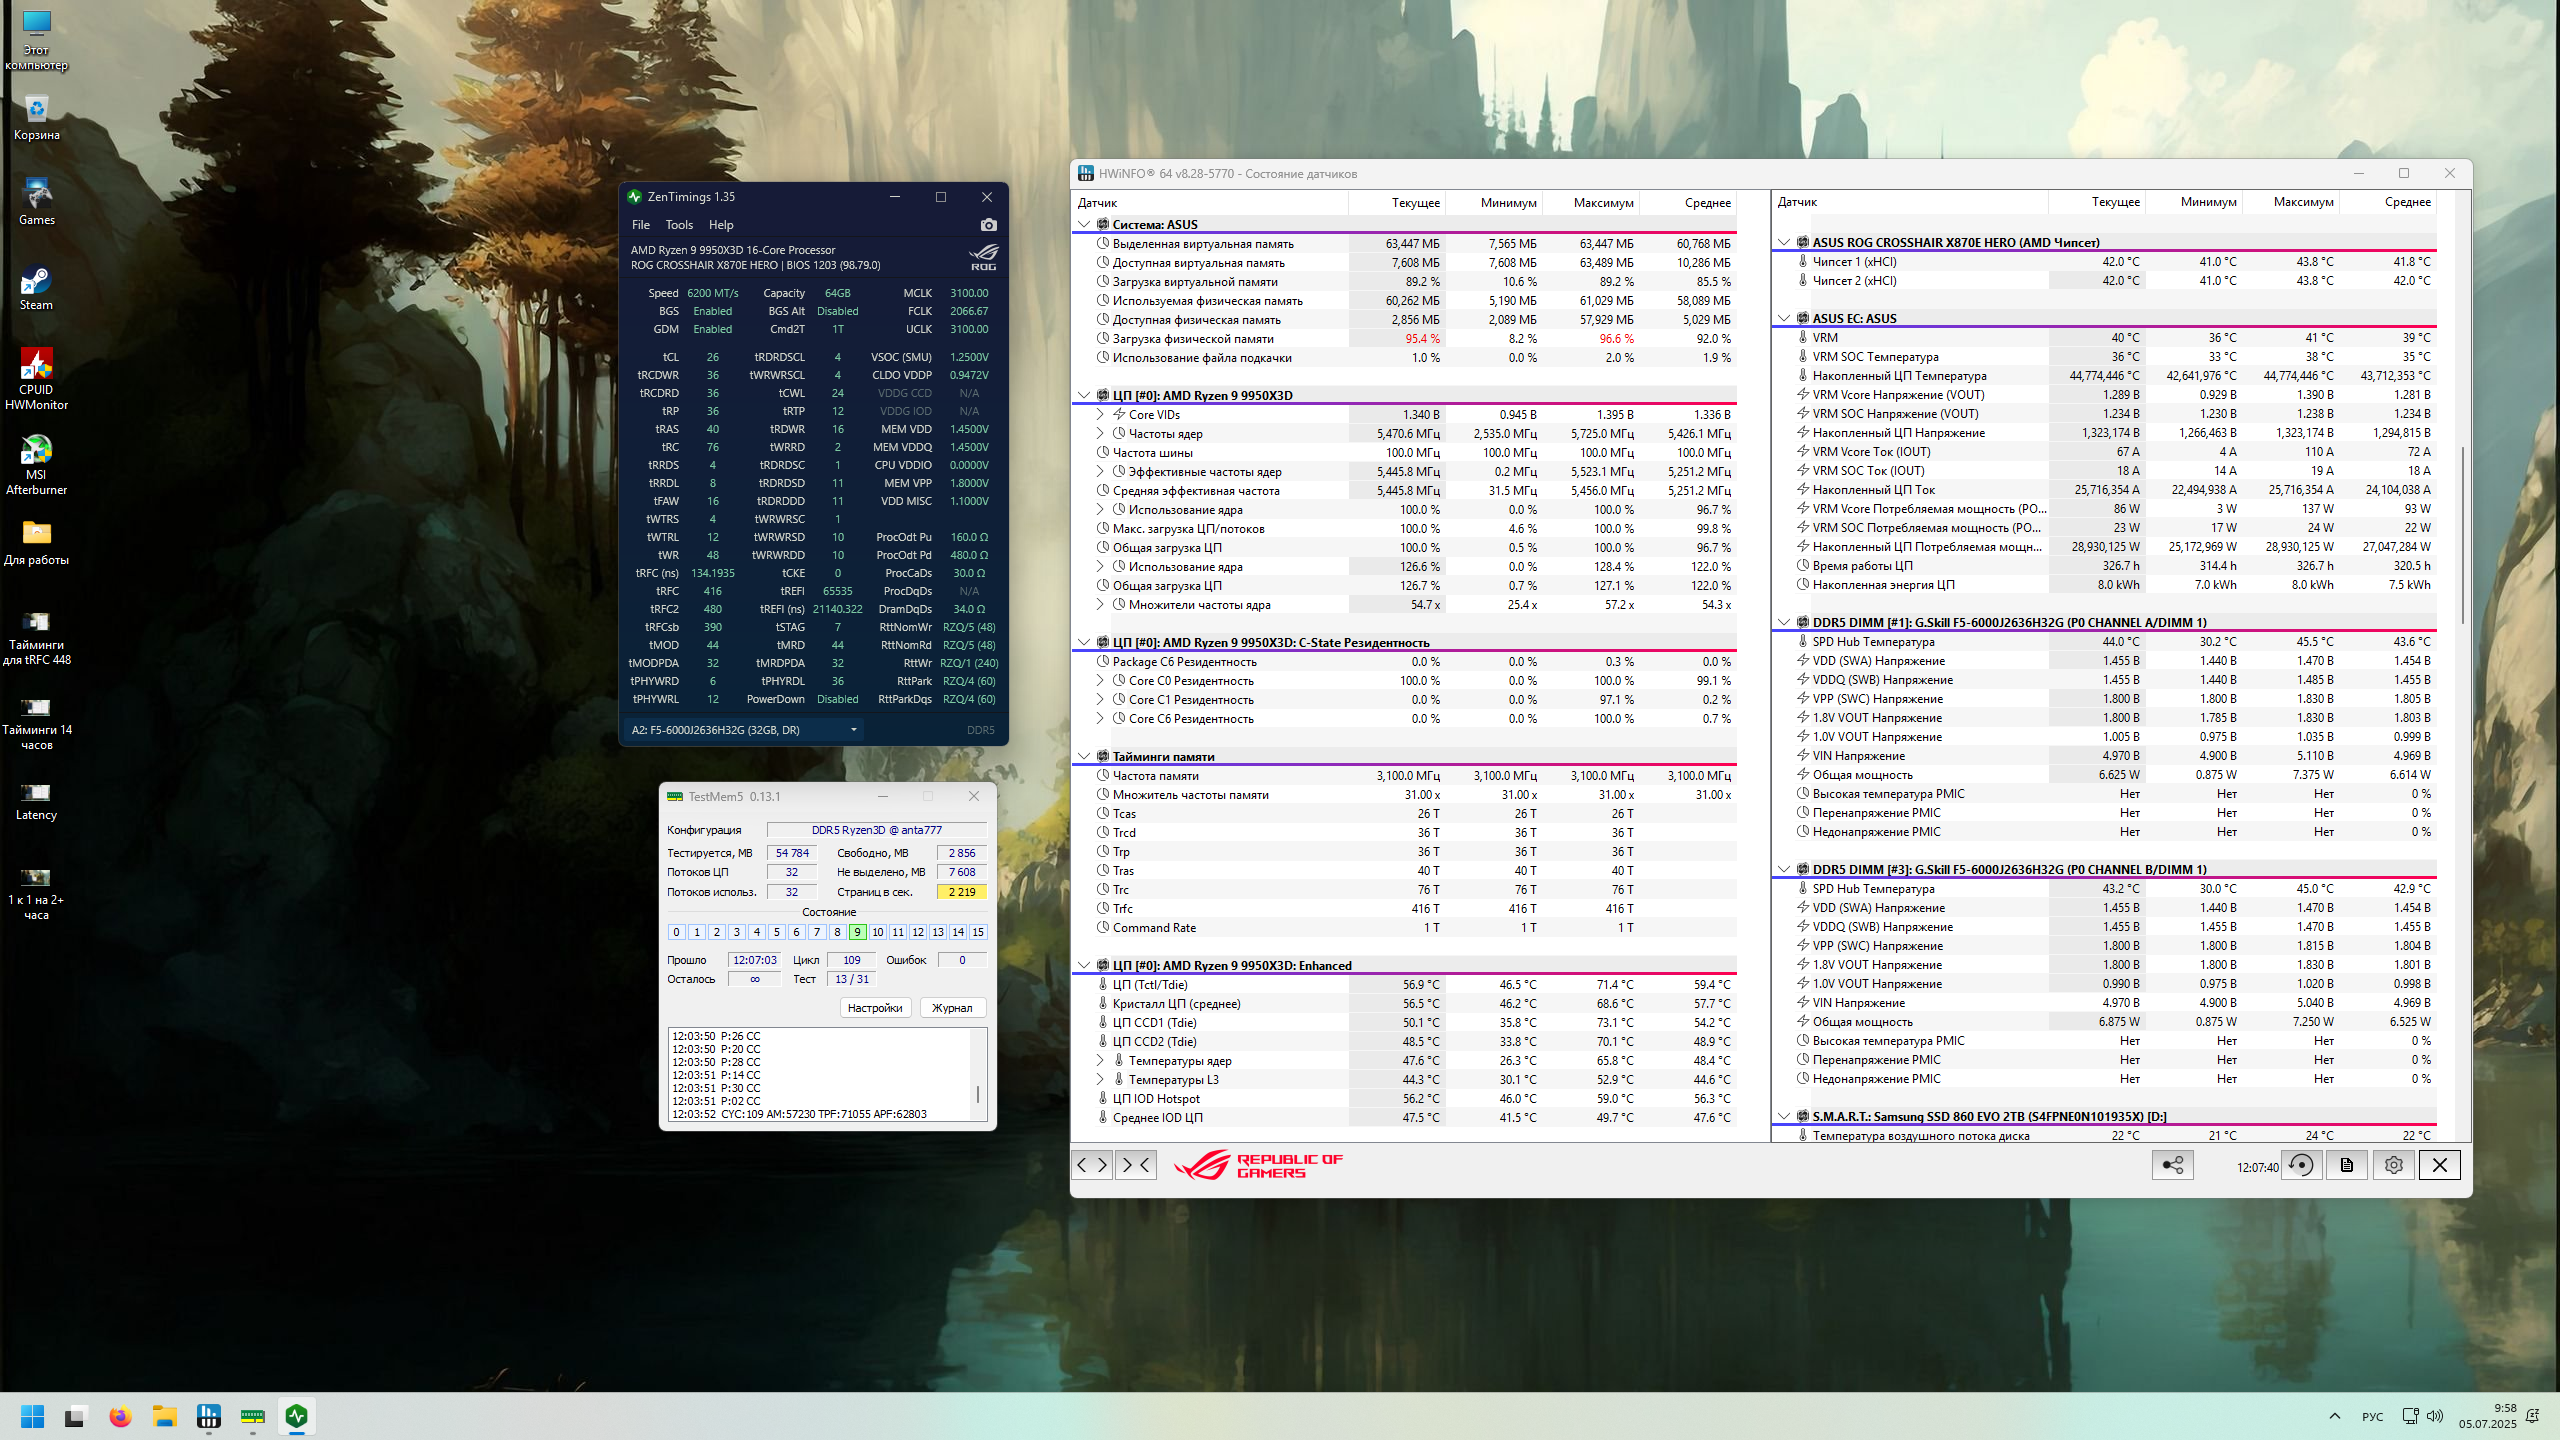Click HWiNFO share sensors icon
The width and height of the screenshot is (2560, 1440).
(x=2172, y=1165)
